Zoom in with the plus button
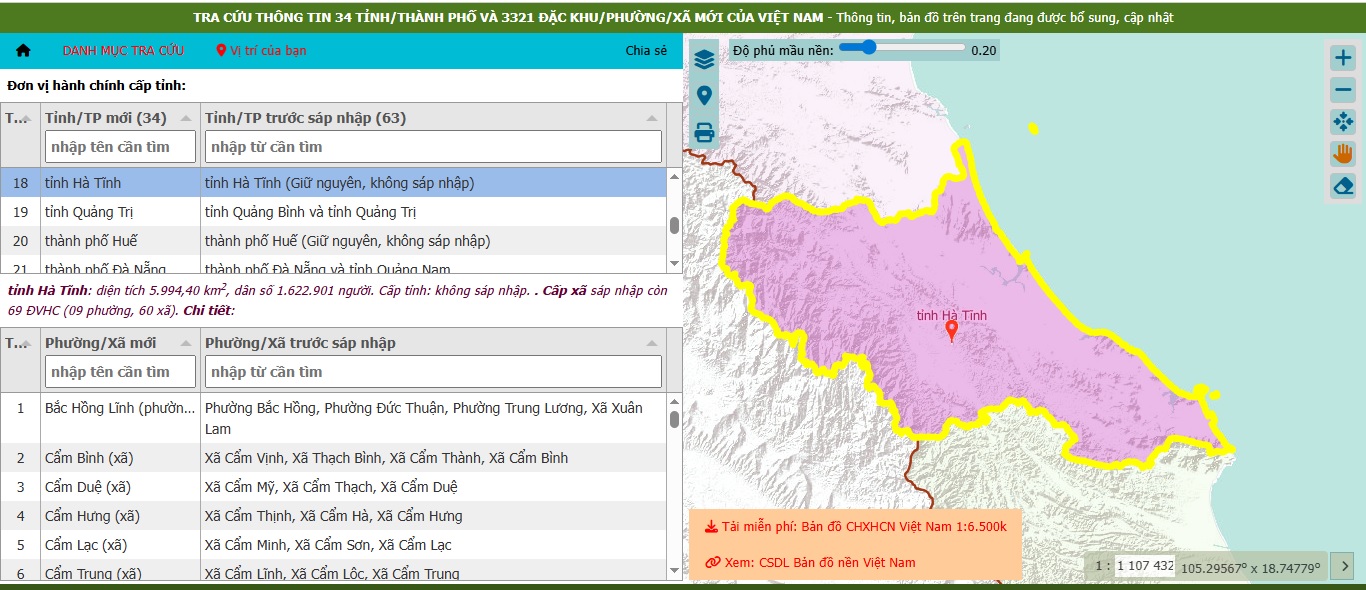 [x=1343, y=58]
